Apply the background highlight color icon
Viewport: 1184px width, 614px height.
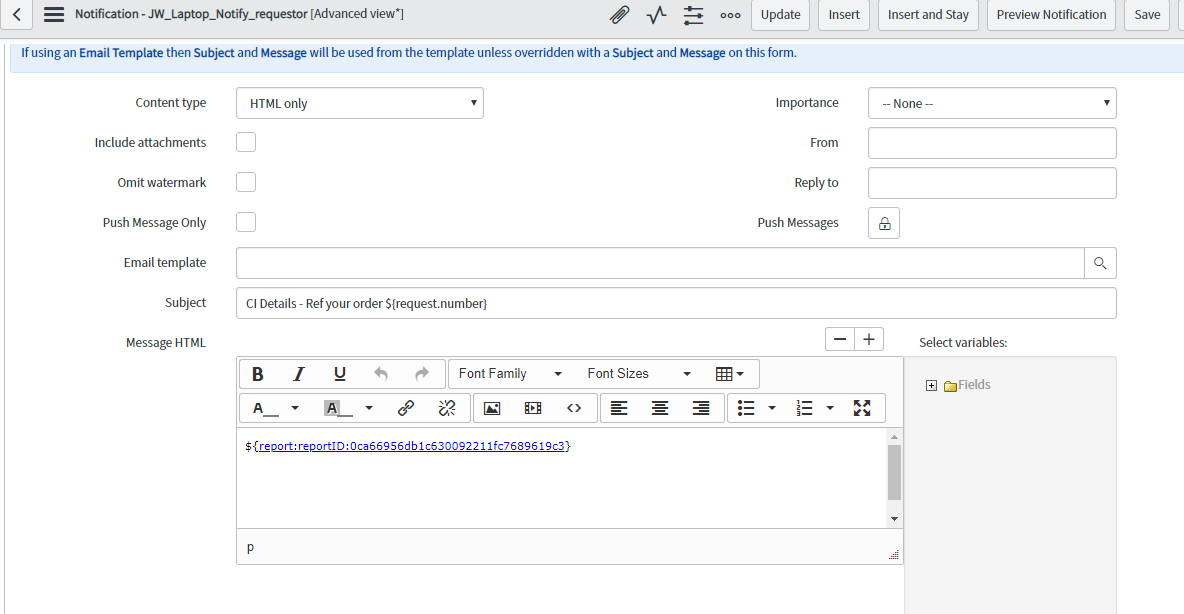tap(337, 409)
